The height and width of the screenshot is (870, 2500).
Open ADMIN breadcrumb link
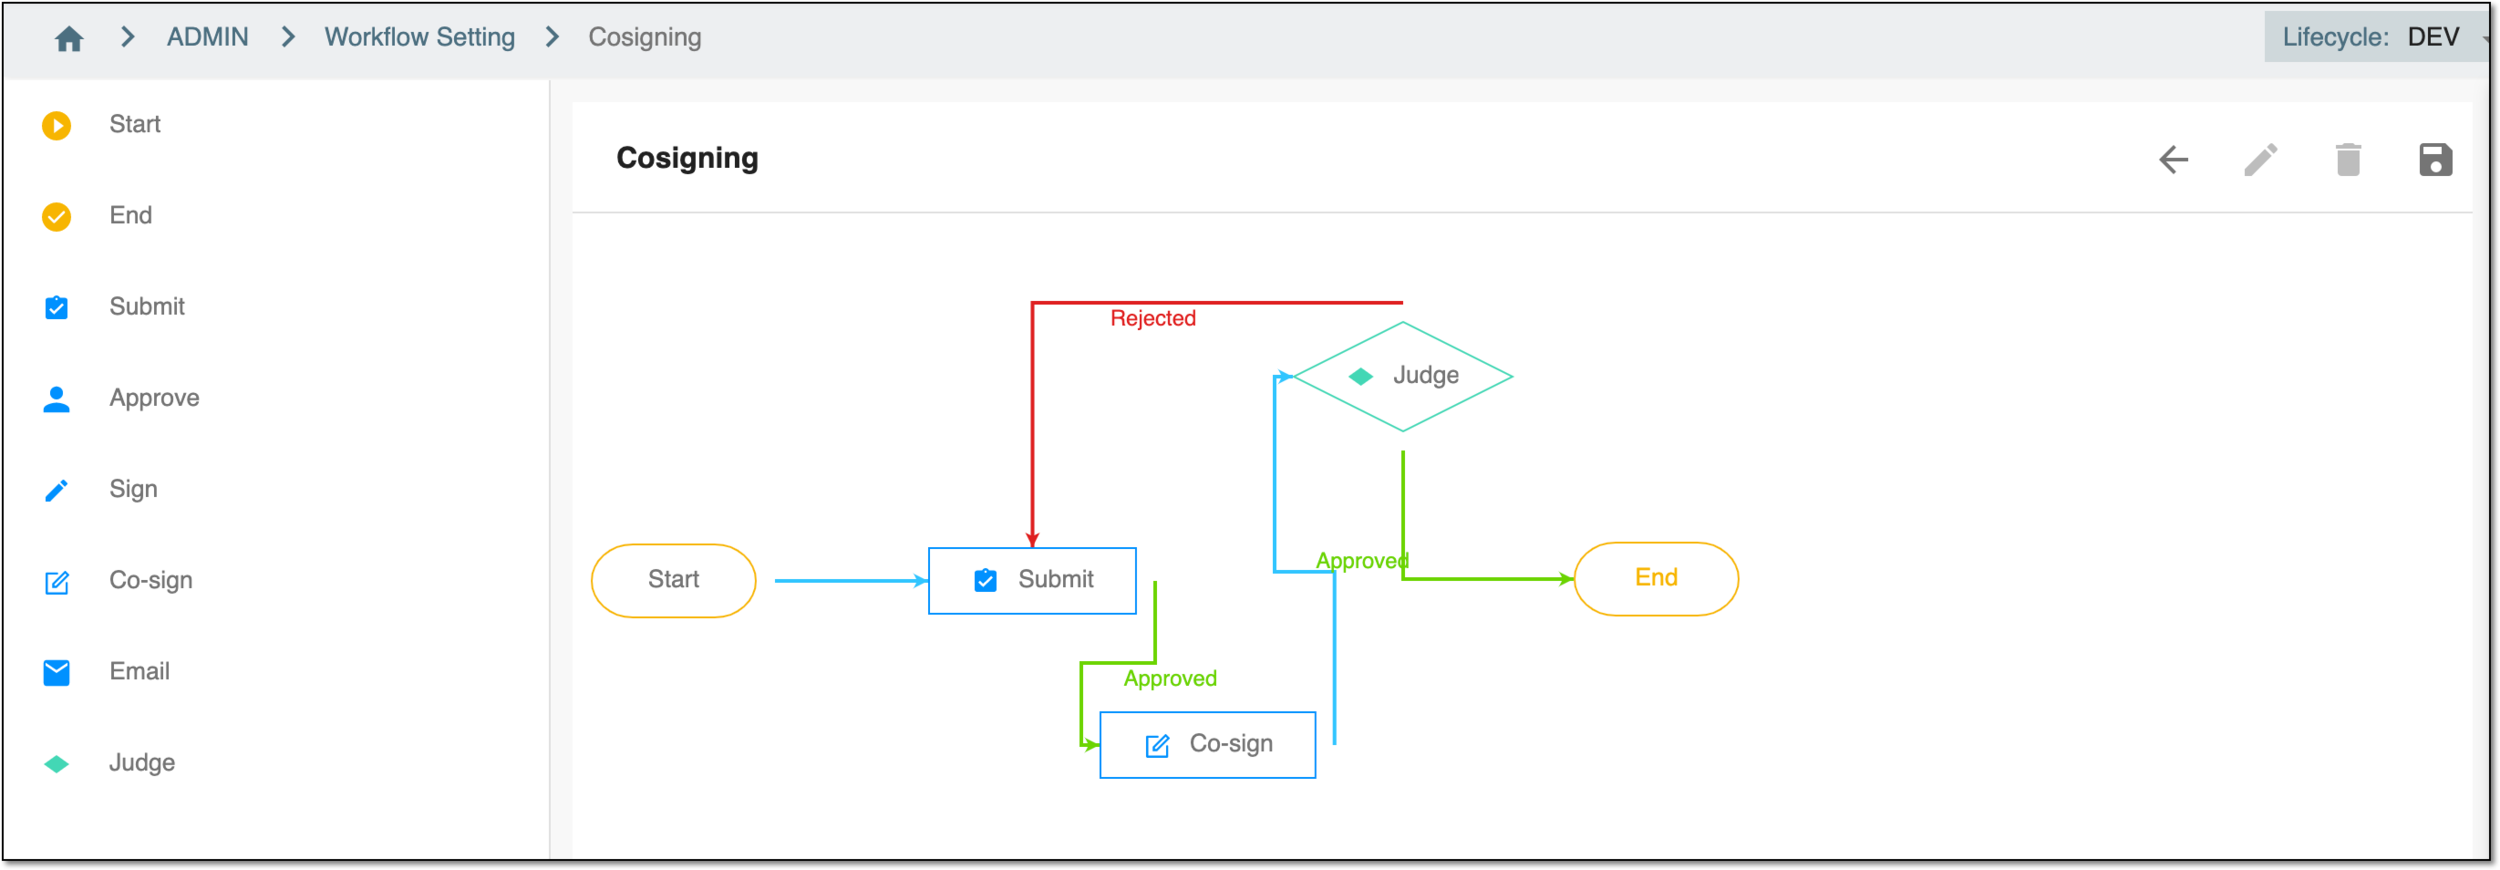pyautogui.click(x=207, y=37)
